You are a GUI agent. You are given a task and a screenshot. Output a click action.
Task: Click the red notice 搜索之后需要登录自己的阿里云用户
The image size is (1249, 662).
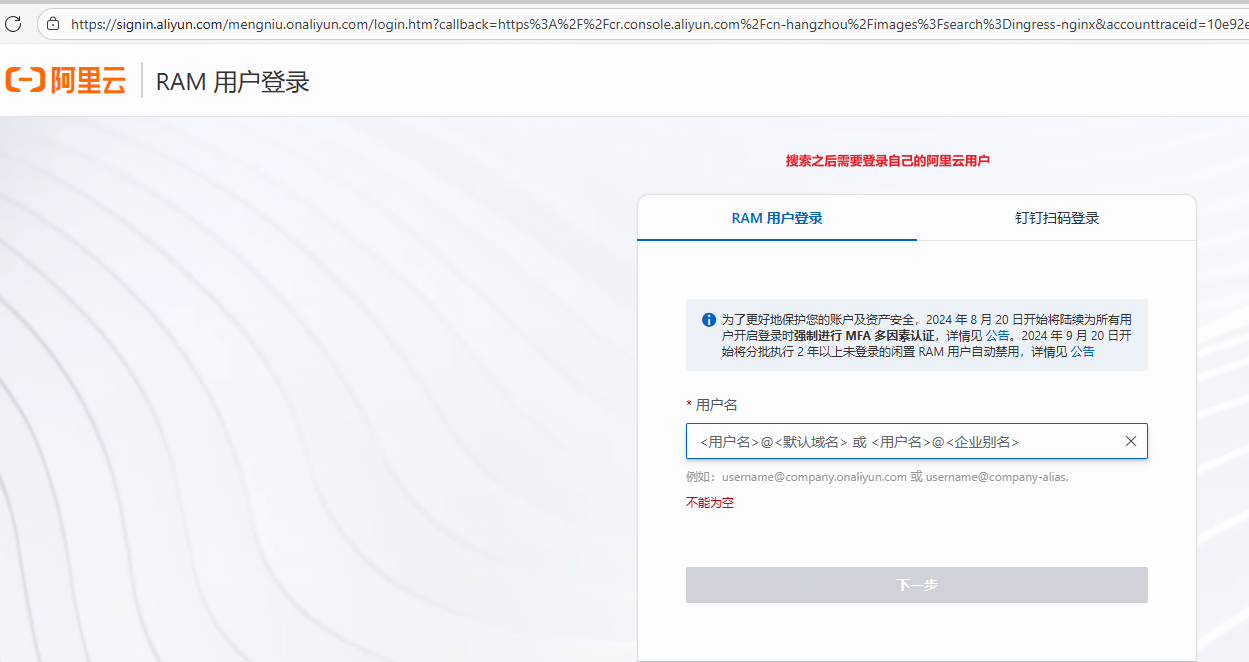click(x=888, y=160)
